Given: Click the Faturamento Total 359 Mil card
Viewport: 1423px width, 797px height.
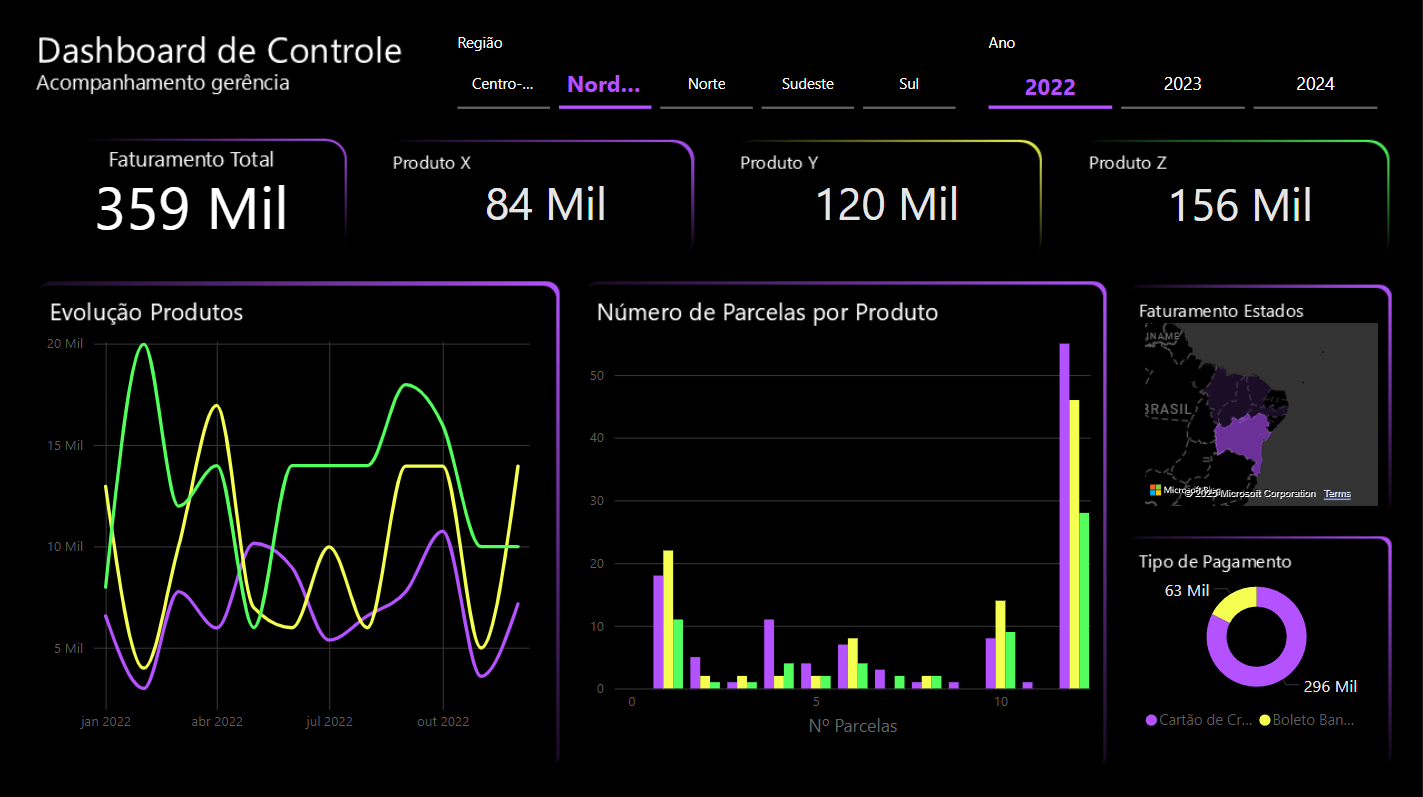Looking at the screenshot, I should click(191, 192).
